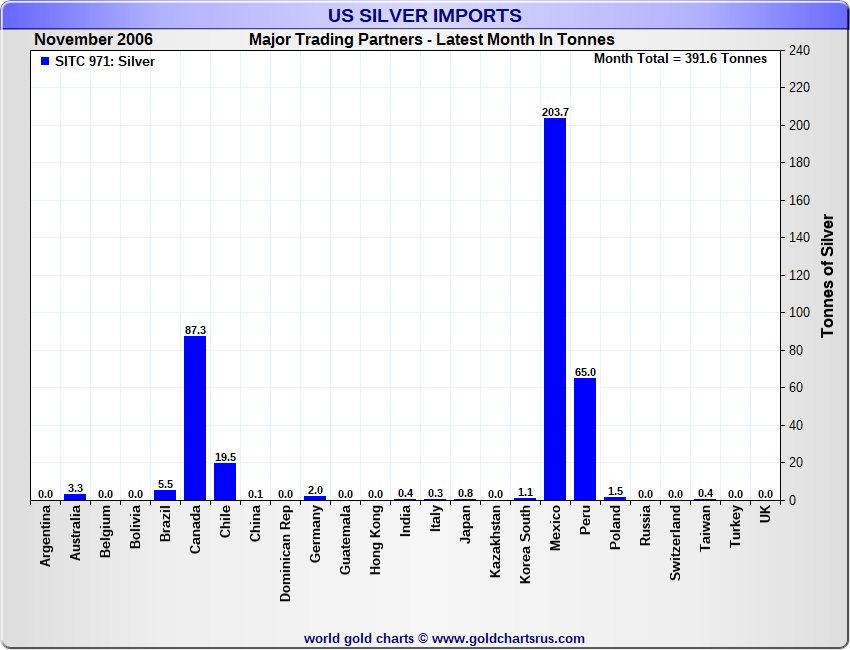Click the Australia bar labeled 3.3
This screenshot has width=850, height=650.
tap(75, 496)
